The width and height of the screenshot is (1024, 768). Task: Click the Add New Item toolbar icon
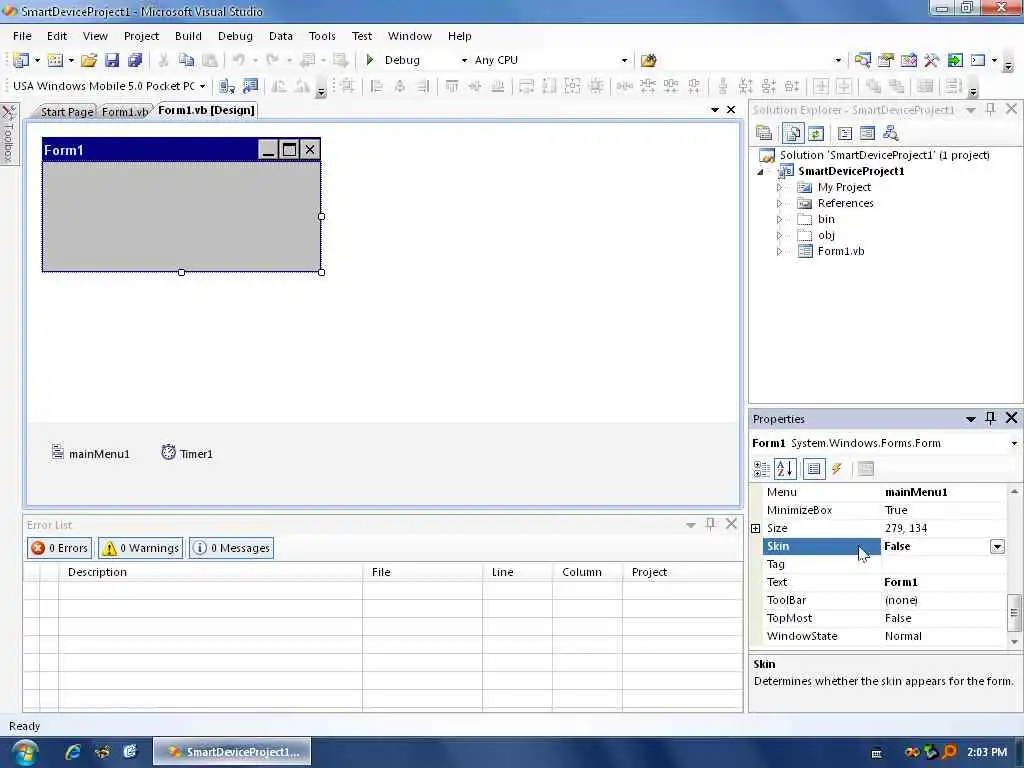56,60
